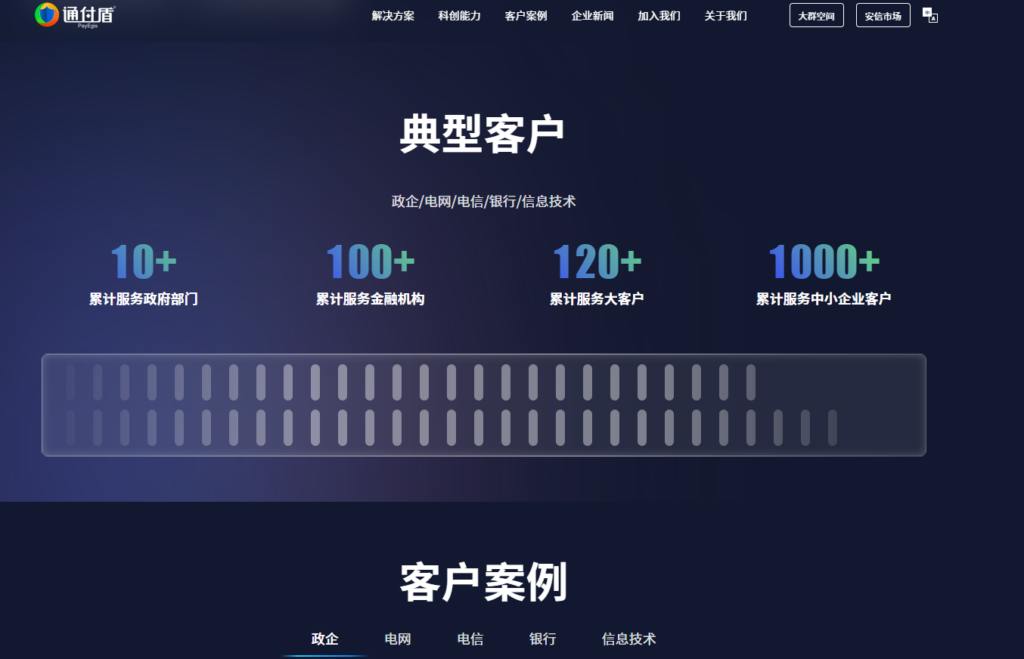Click the 政企/电网/电信/银行/信息技术 subtitle text
Image resolution: width=1024 pixels, height=659 pixels.
point(484,200)
